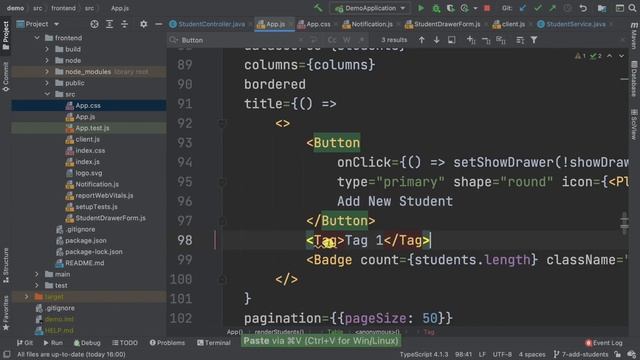Screen dimensions: 640x360
Task: Open the Project view dropdown arrow
Action: coord(56,24)
